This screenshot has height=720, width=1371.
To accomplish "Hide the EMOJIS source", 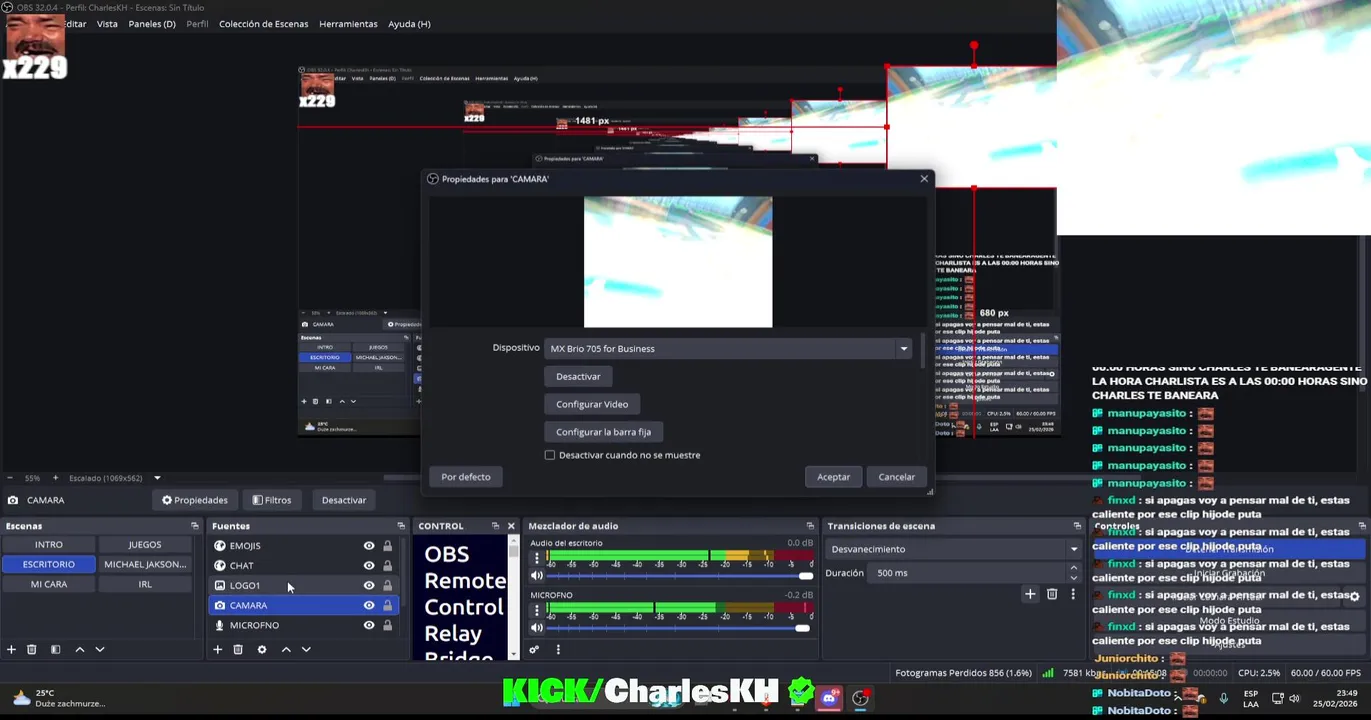I will pos(369,546).
